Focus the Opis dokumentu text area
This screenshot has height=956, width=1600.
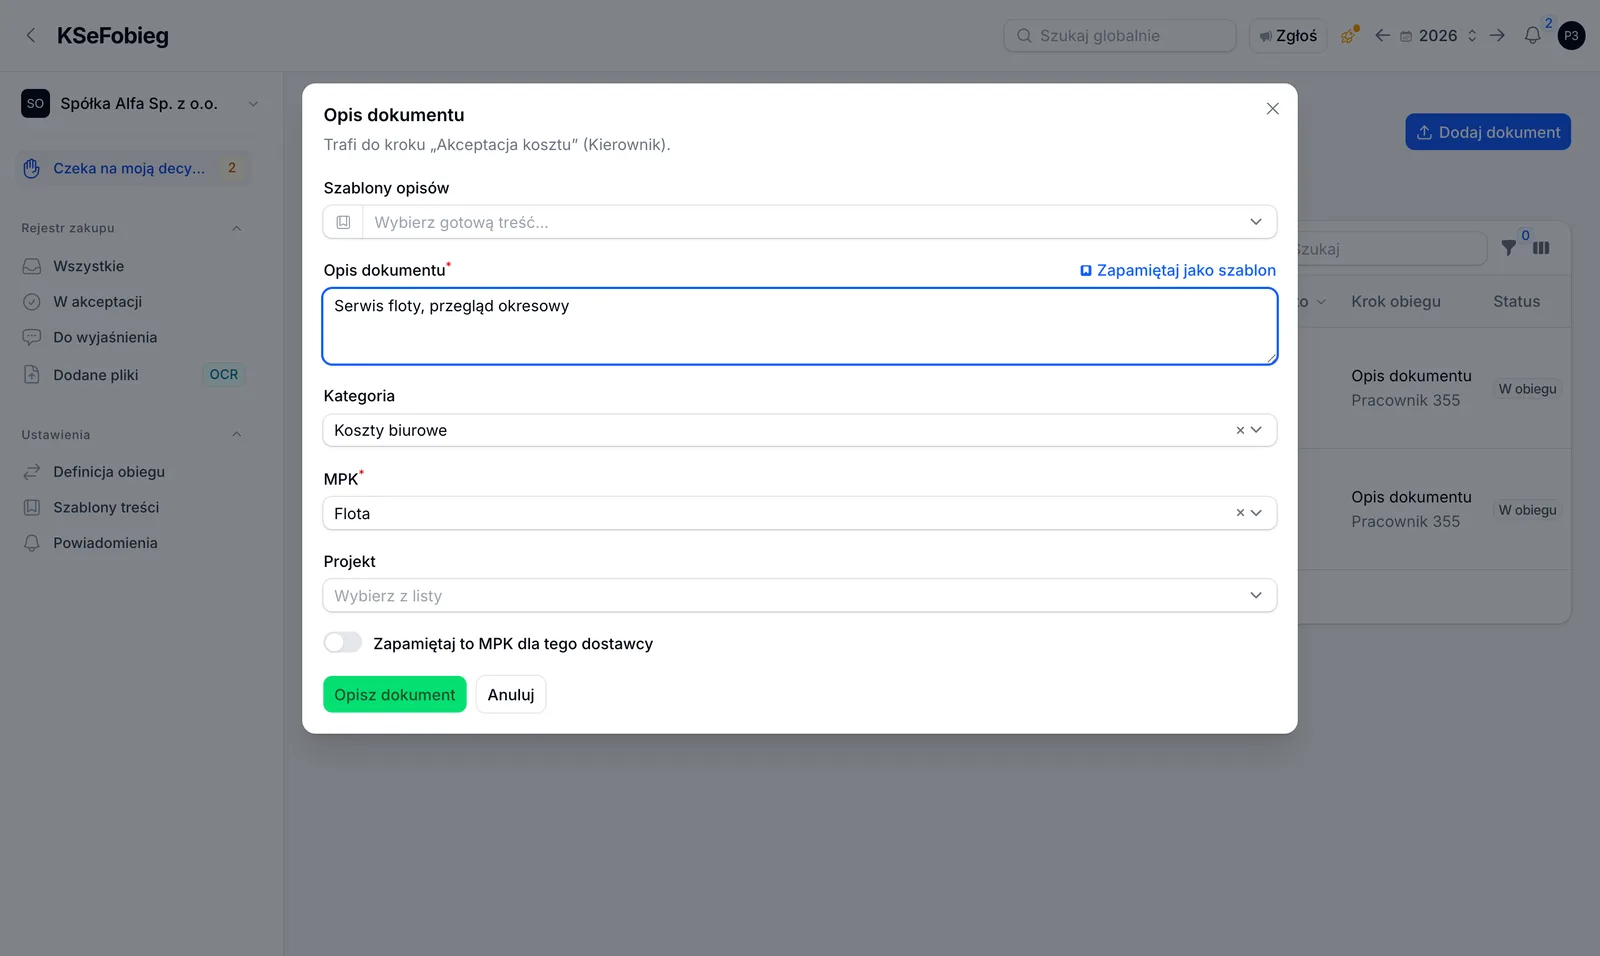tap(799, 326)
